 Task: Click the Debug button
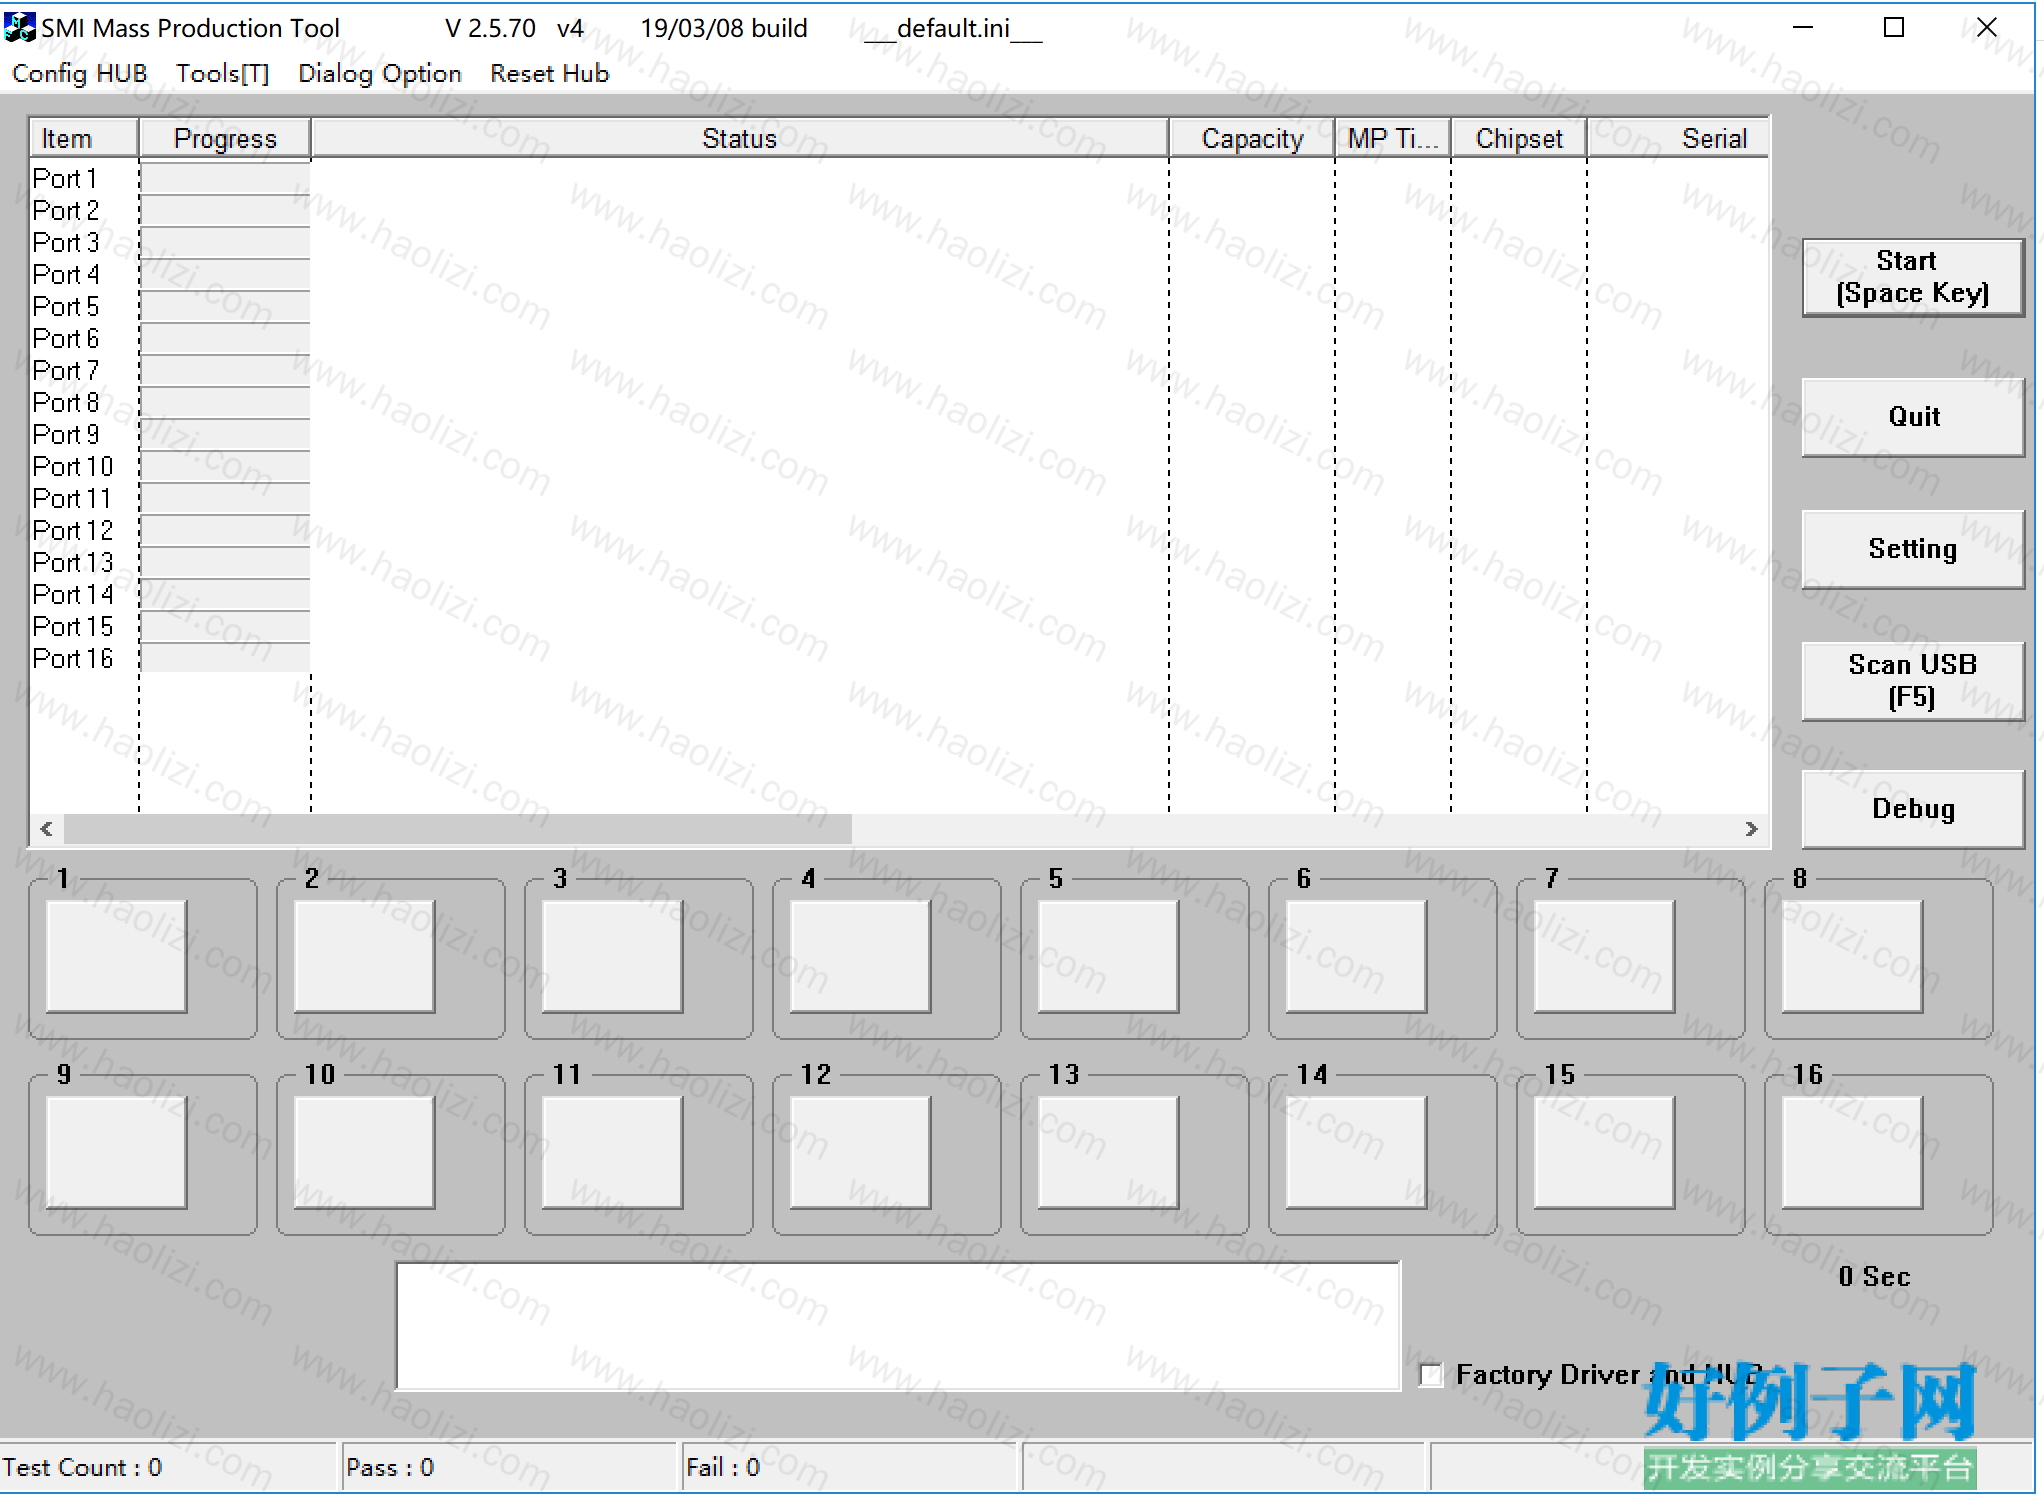tap(1913, 808)
